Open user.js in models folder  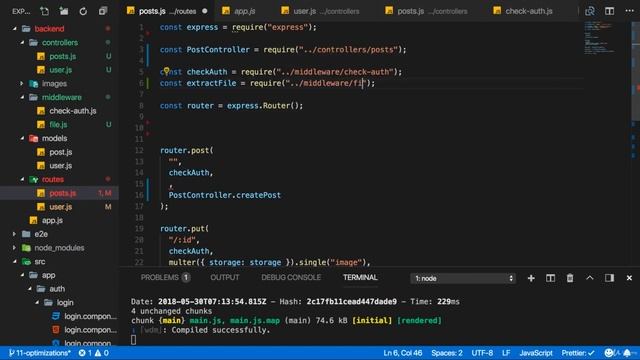pyautogui.click(x=59, y=166)
